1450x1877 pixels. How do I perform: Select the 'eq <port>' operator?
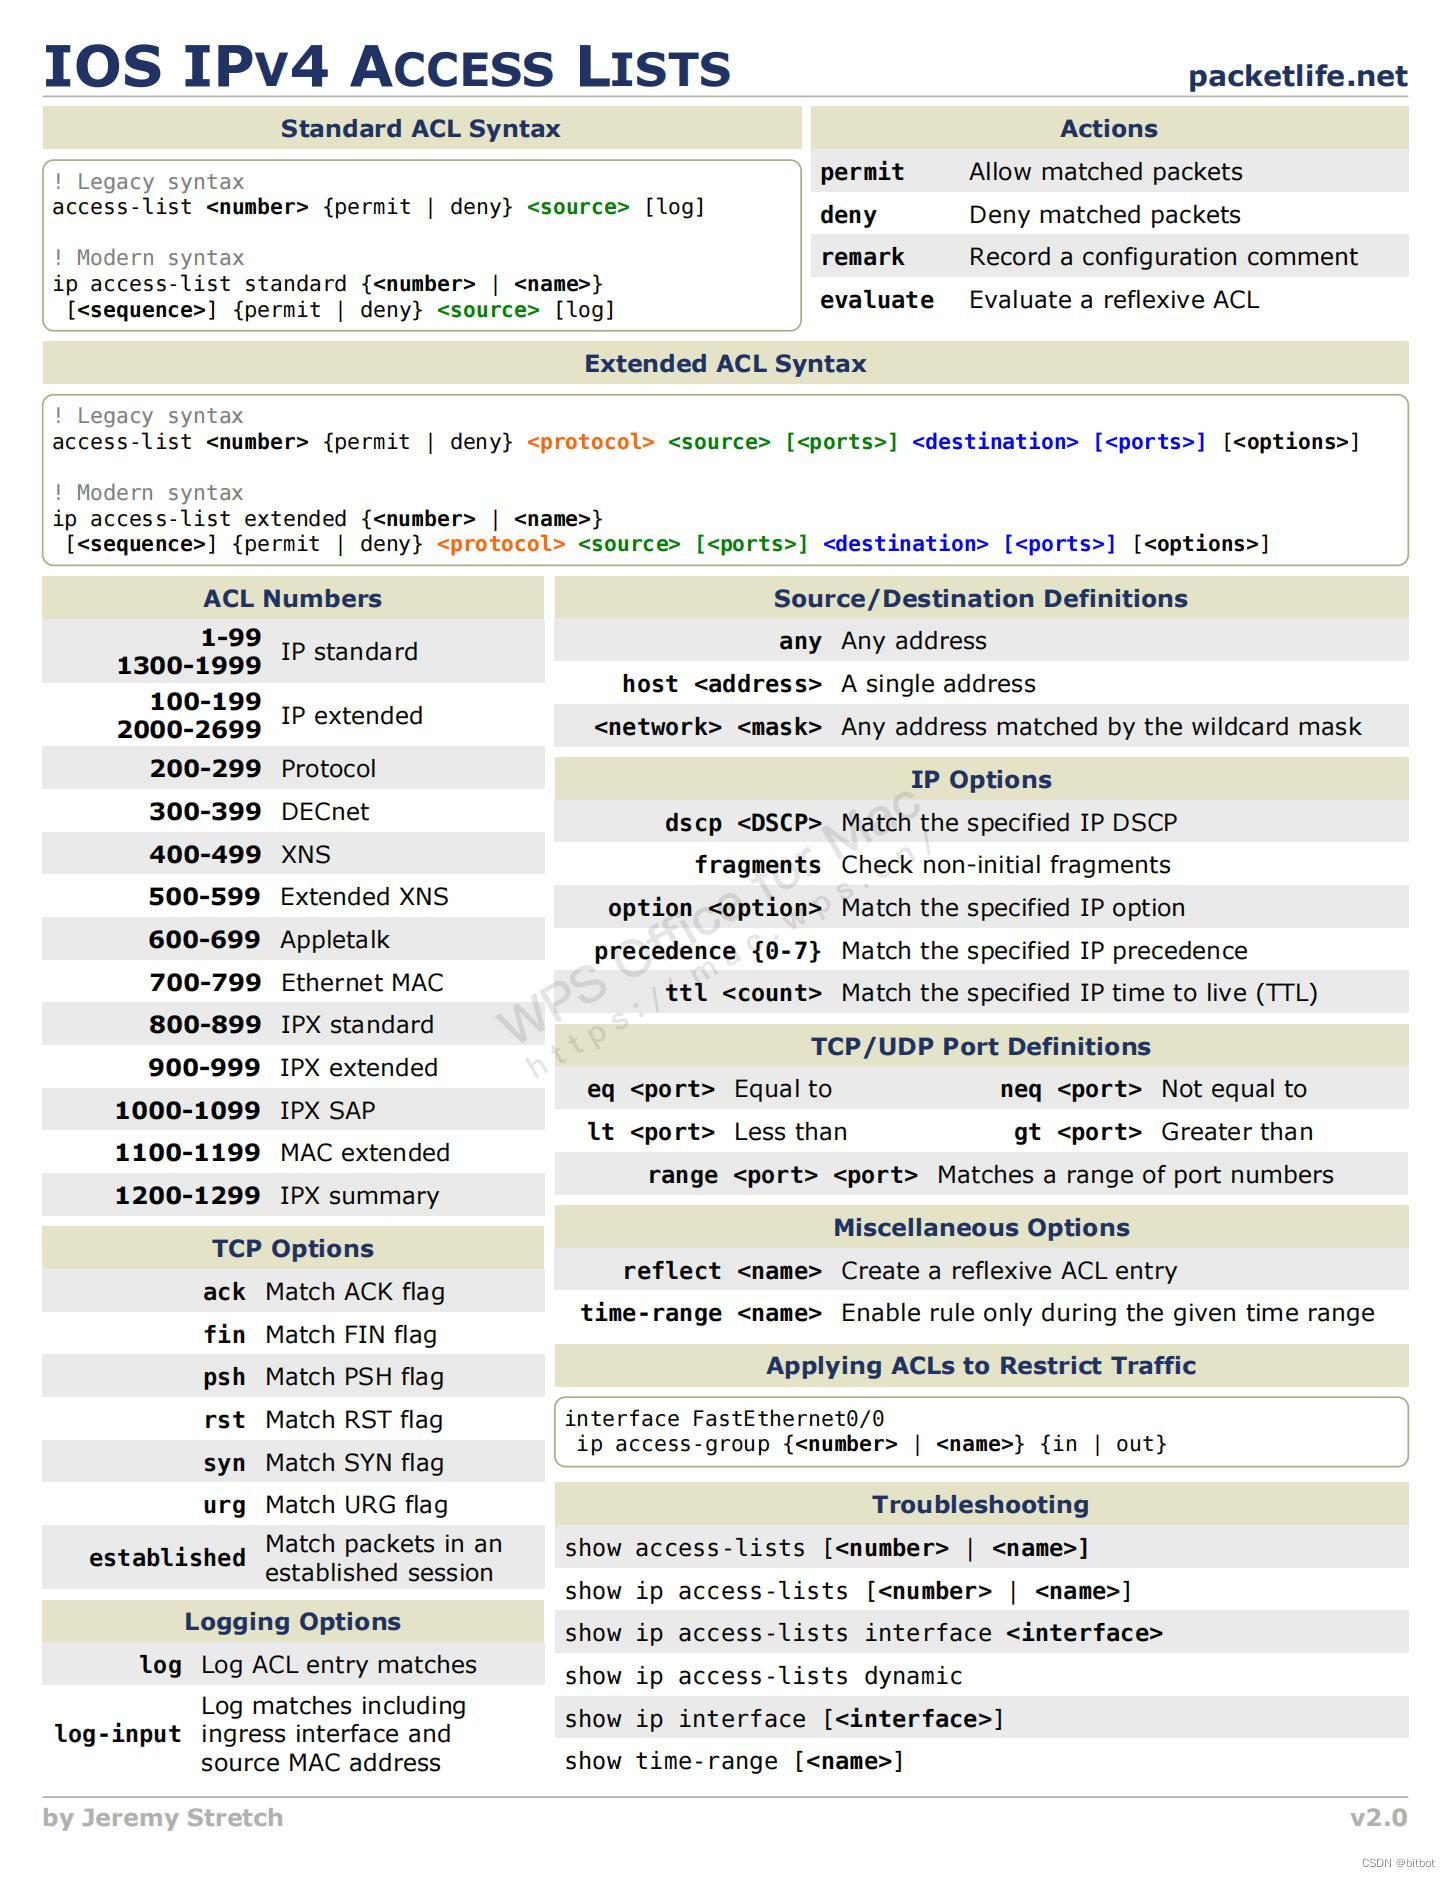[x=651, y=1089]
